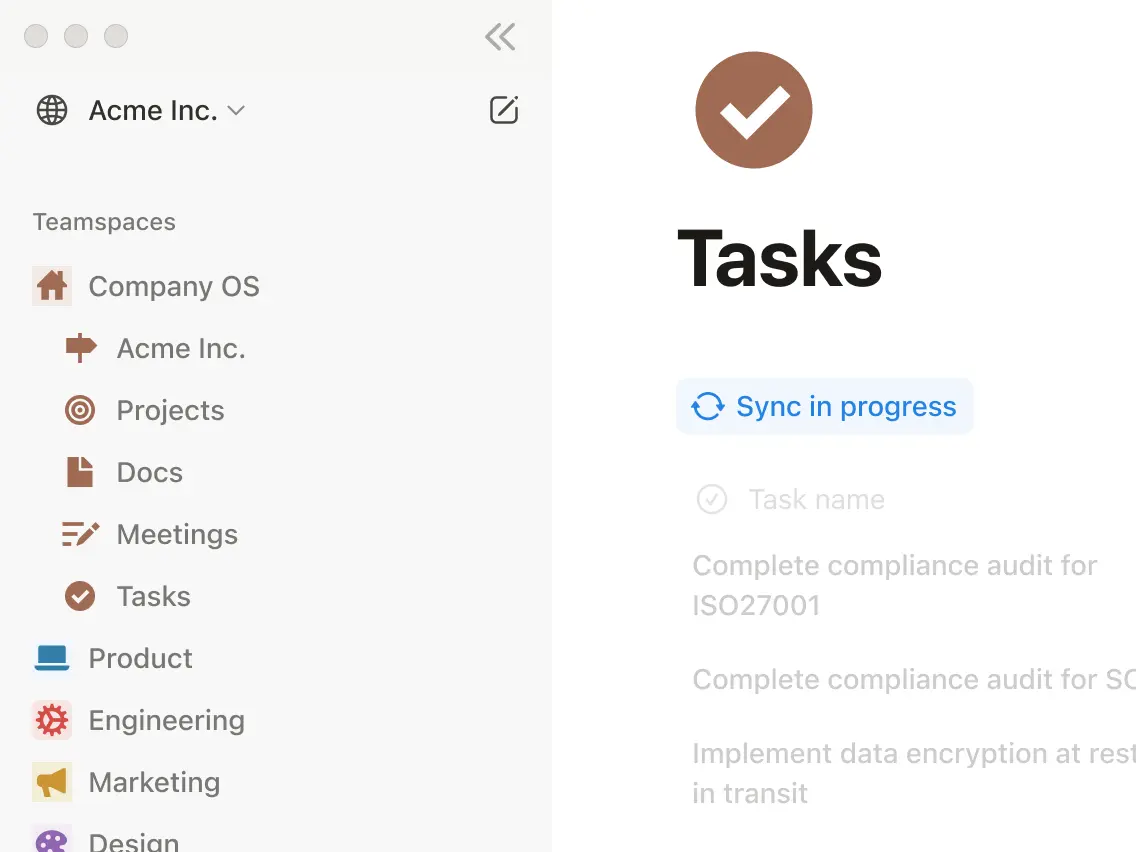Collapse the sidebar with double chevrons

[x=499, y=36]
